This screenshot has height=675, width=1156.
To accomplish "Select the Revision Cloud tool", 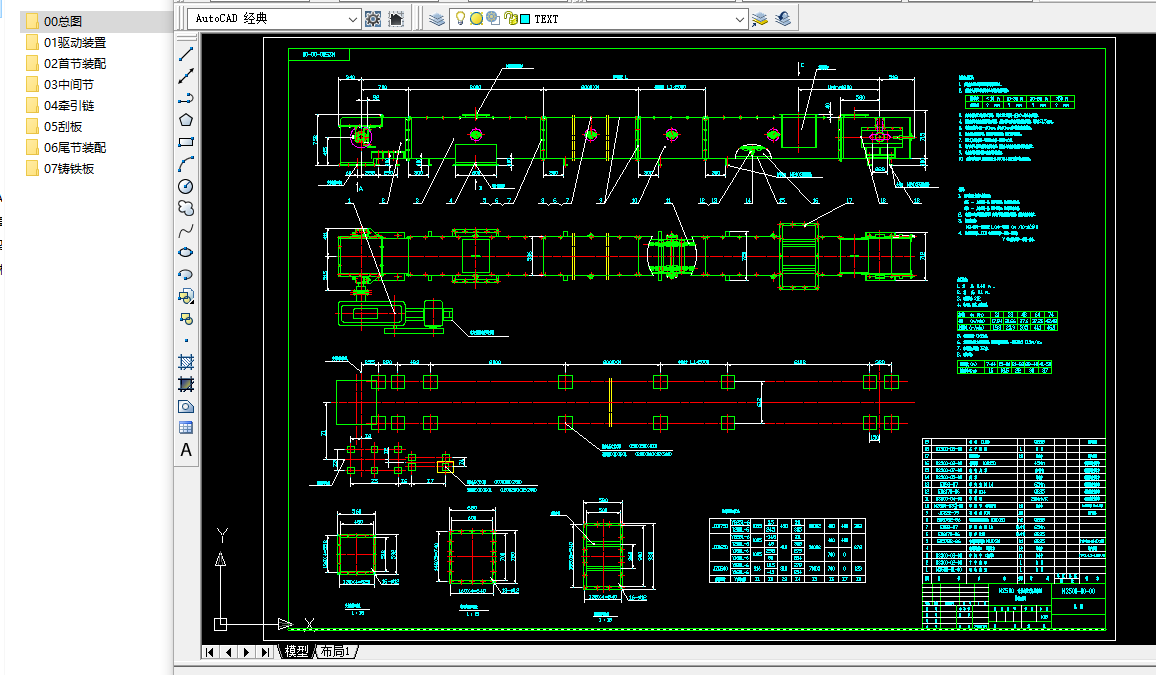I will coord(186,208).
